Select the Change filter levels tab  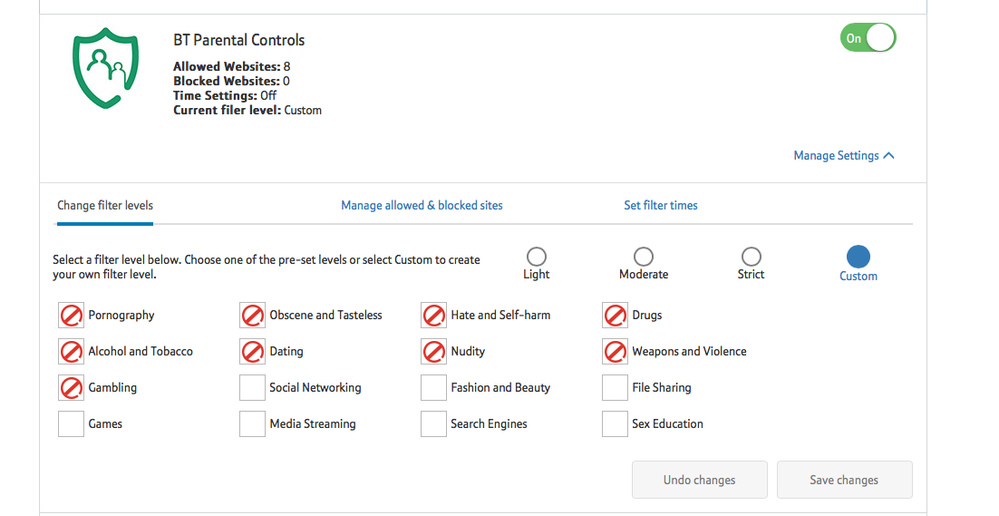(x=105, y=205)
